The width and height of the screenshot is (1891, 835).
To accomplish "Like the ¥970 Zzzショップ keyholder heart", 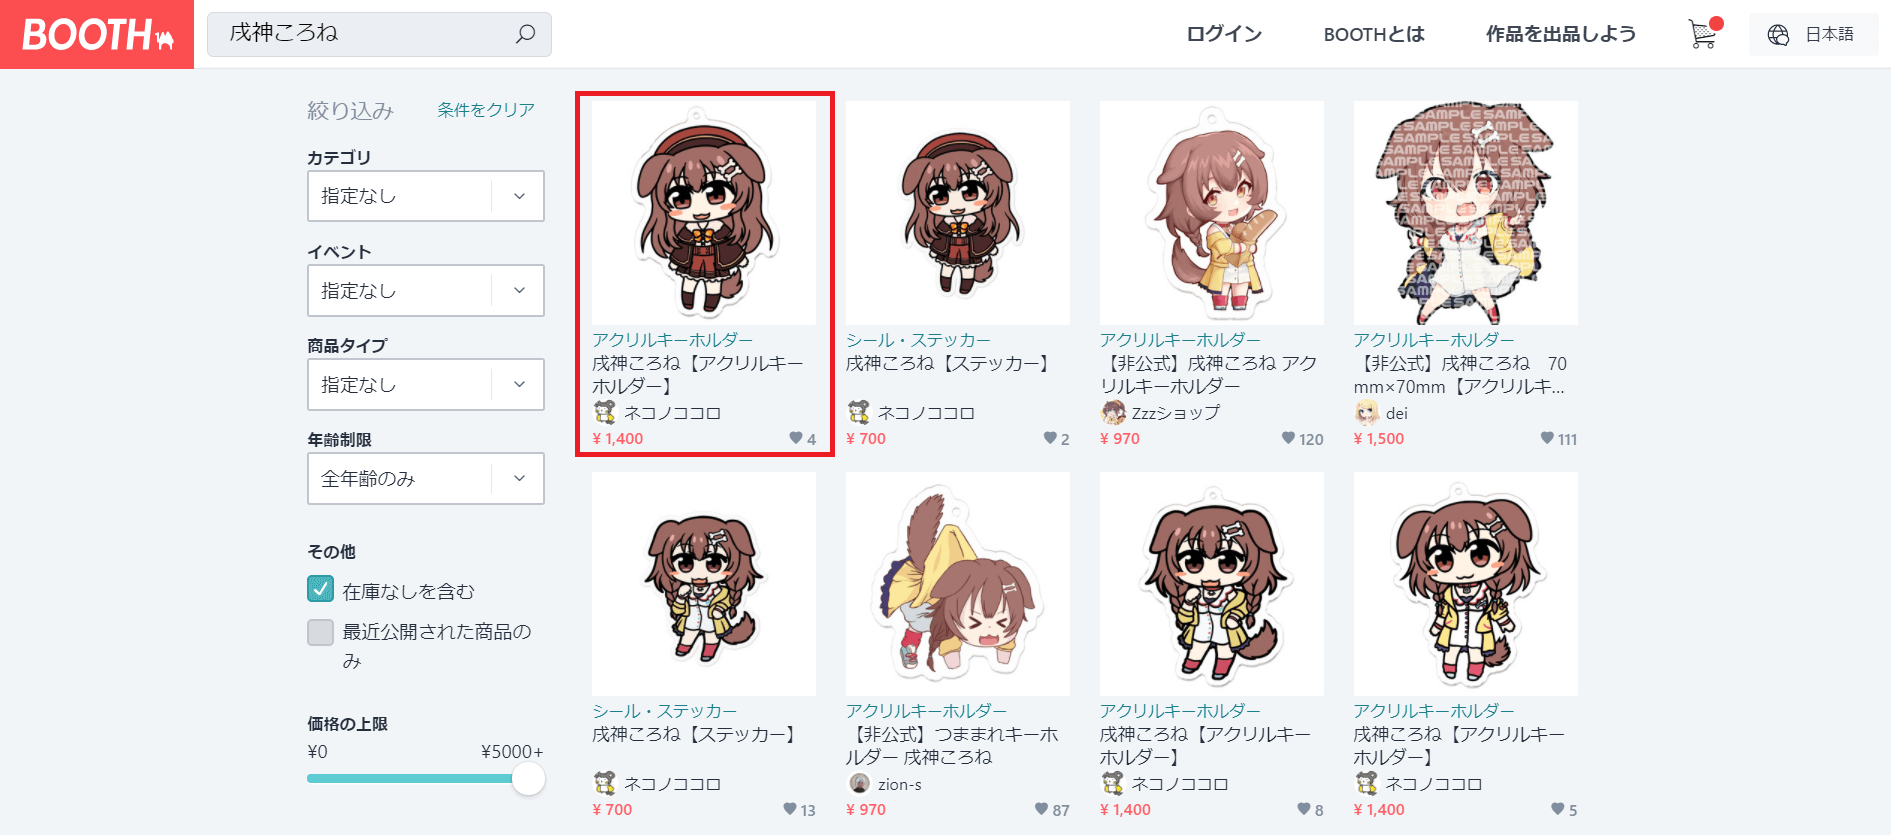I will [1288, 438].
